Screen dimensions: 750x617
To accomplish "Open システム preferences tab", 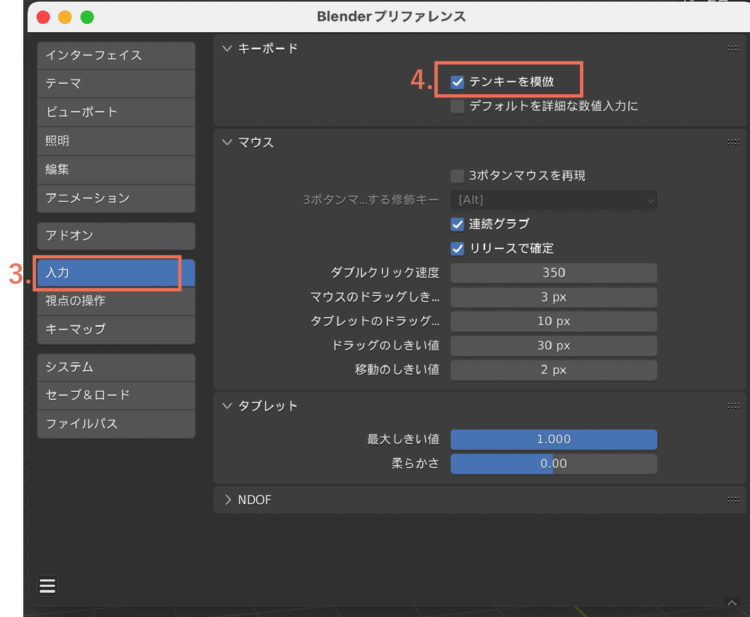I will click(x=116, y=367).
